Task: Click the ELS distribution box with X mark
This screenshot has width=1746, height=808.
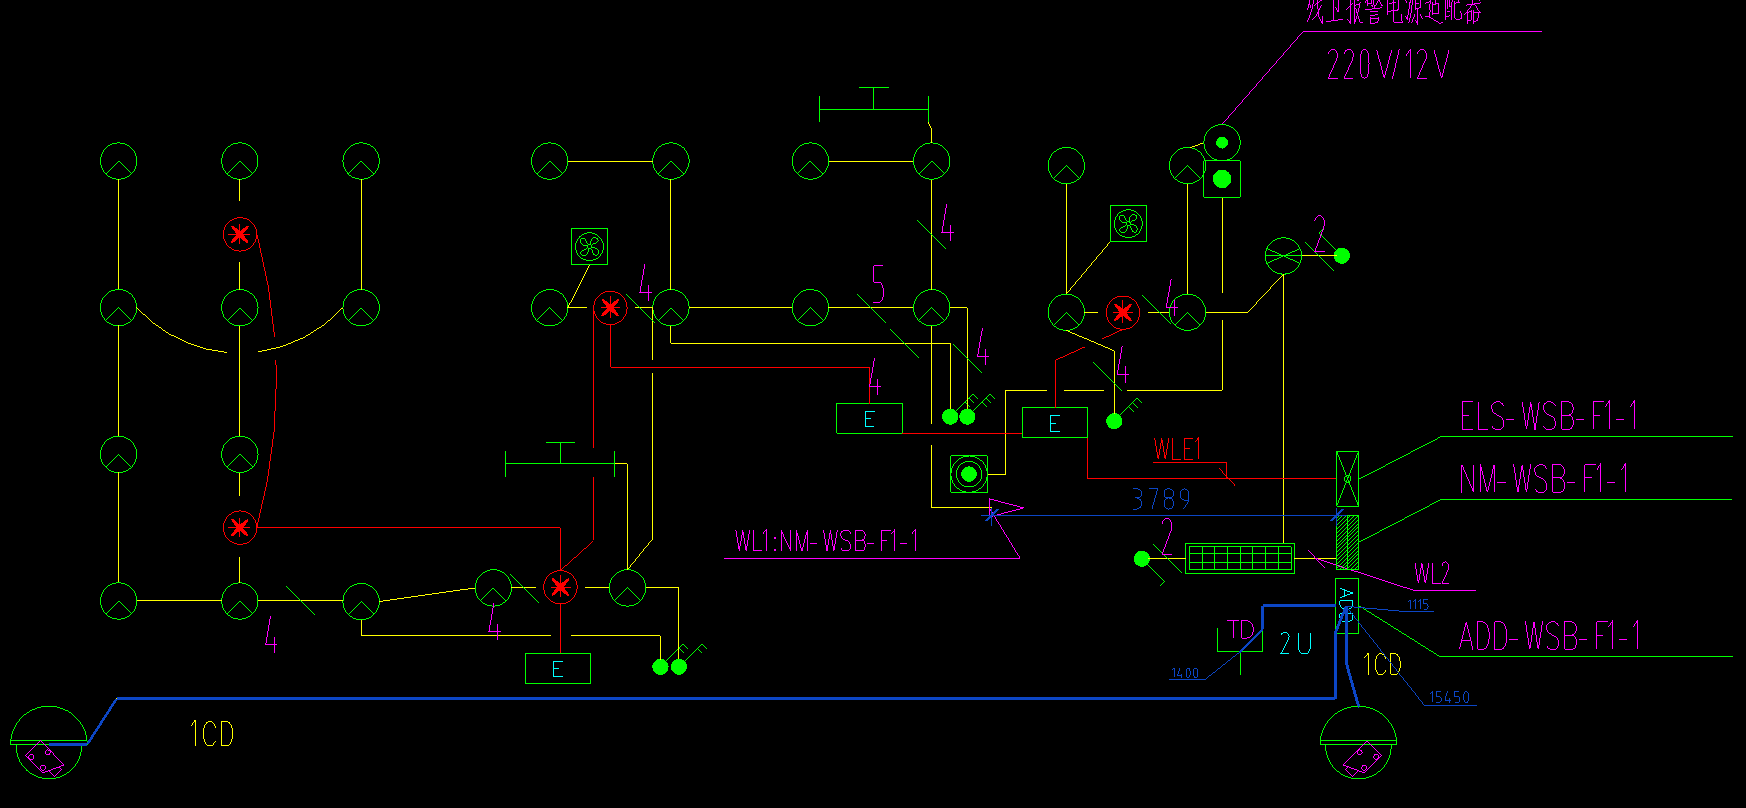Action: (x=1347, y=479)
